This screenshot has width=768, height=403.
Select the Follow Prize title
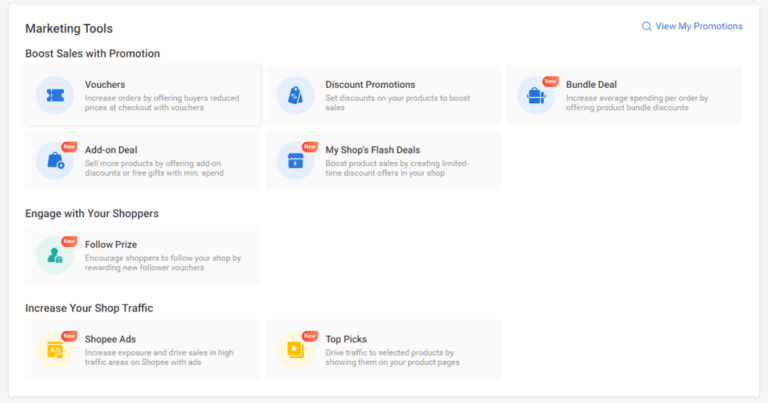click(111, 244)
